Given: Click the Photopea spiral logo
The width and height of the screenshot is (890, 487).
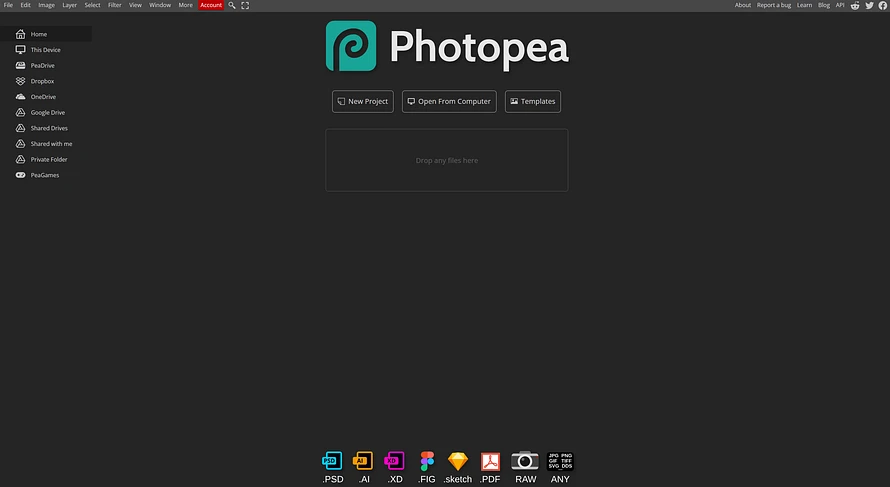Looking at the screenshot, I should pos(351,46).
